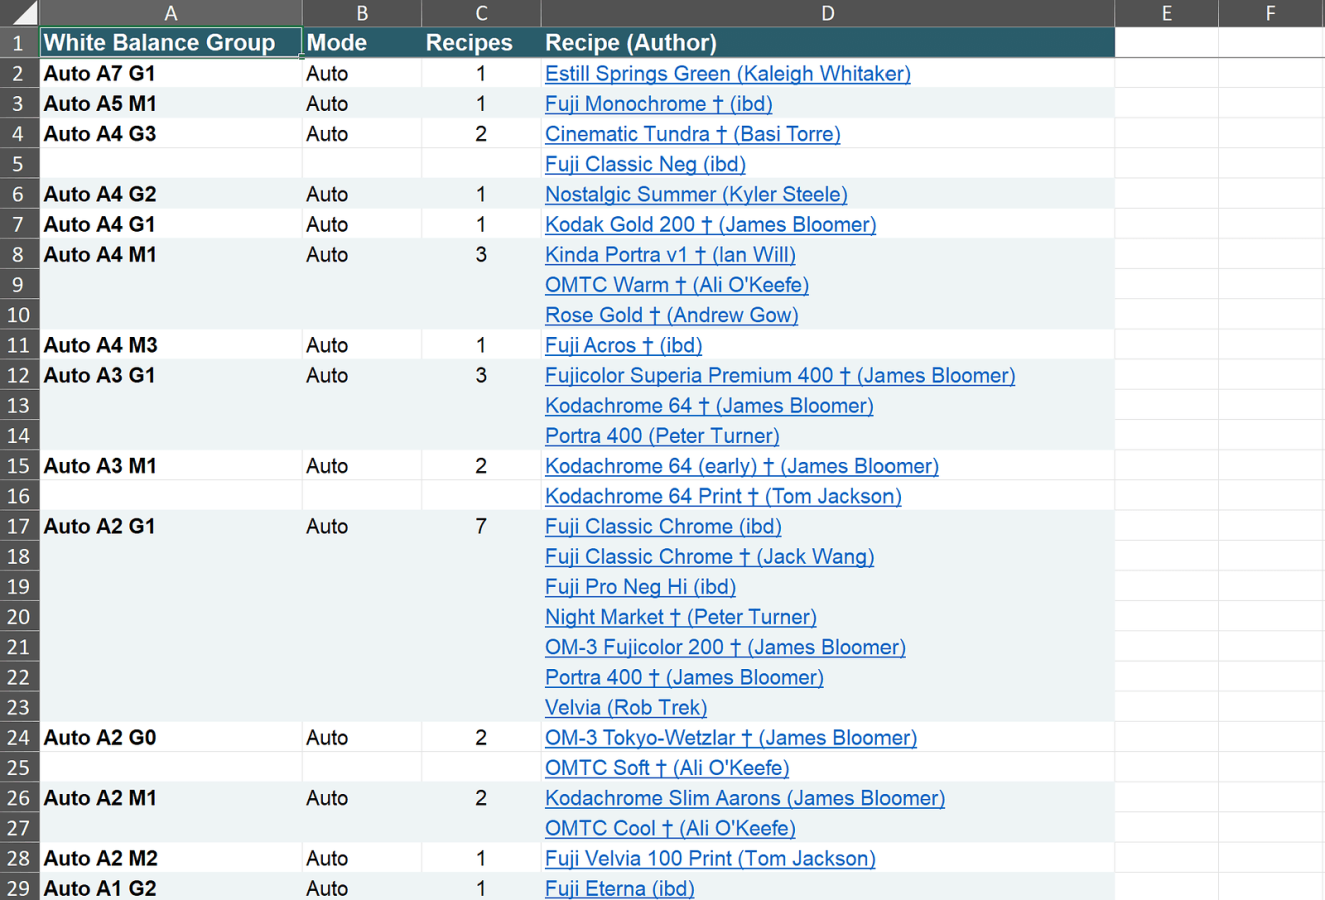The width and height of the screenshot is (1325, 900).
Task: Open Cinematic Tundra † (Basi Torre) link
Action: [x=693, y=133]
